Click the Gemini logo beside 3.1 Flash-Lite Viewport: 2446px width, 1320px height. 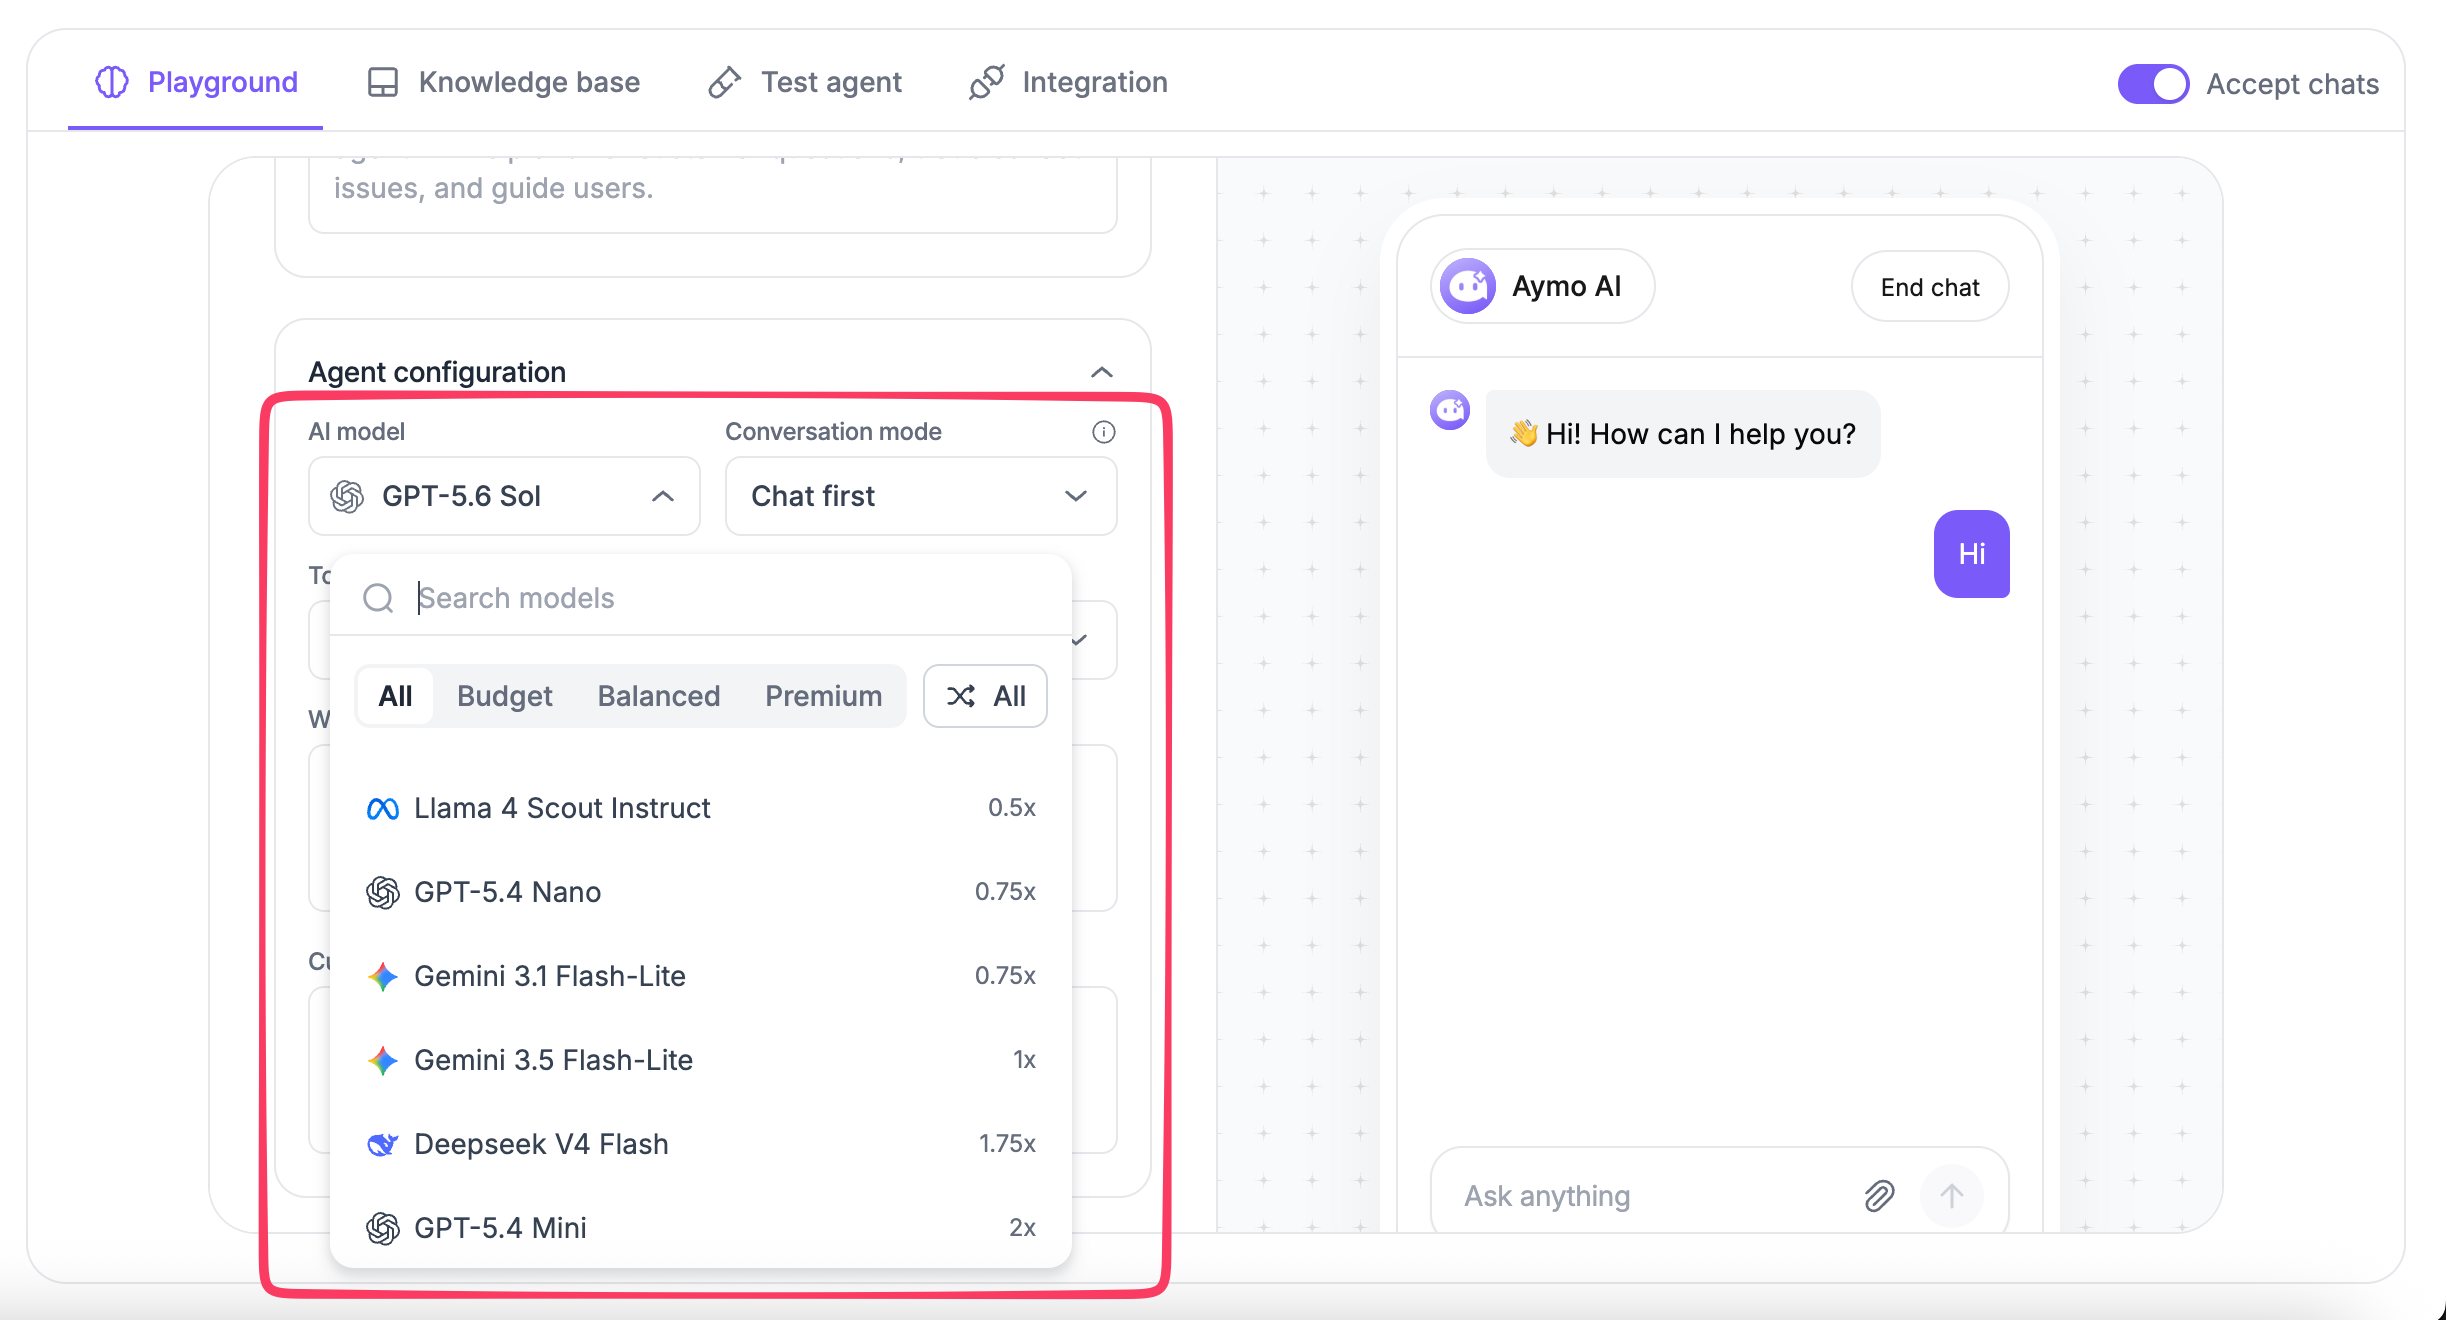(x=382, y=976)
